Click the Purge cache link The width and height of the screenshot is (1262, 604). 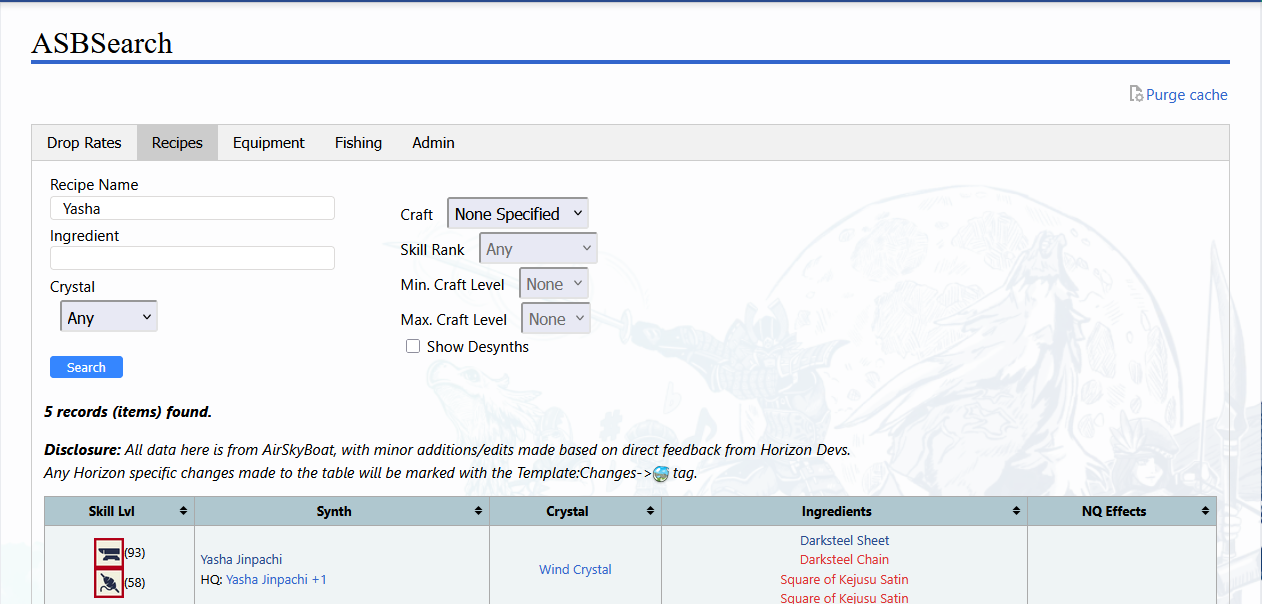pyautogui.click(x=1186, y=95)
